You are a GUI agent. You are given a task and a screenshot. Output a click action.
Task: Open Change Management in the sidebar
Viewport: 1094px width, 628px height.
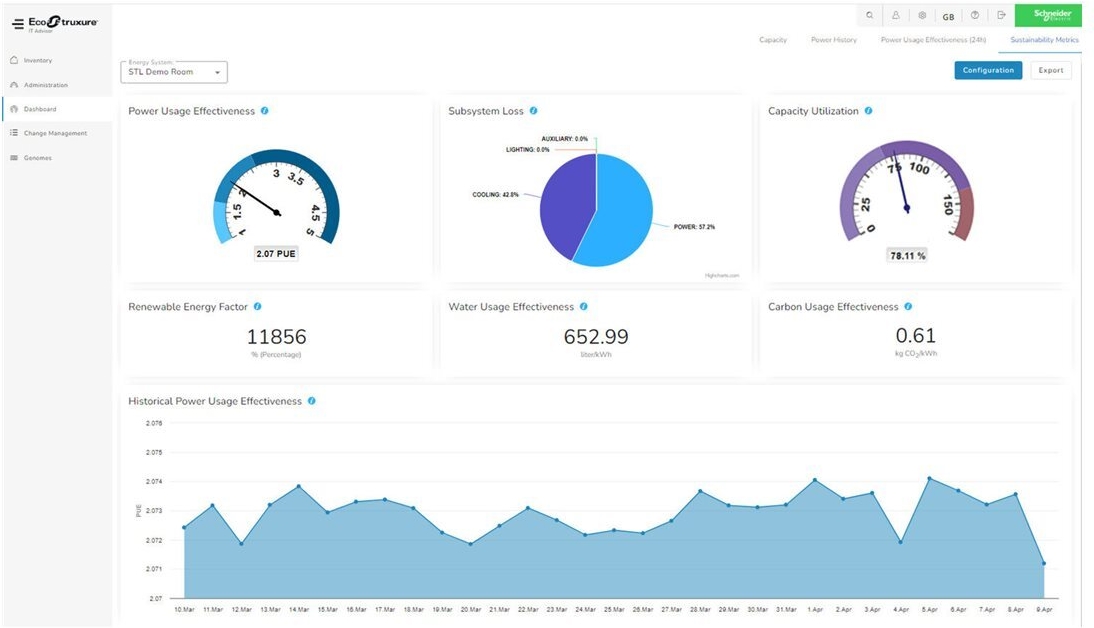coord(55,133)
